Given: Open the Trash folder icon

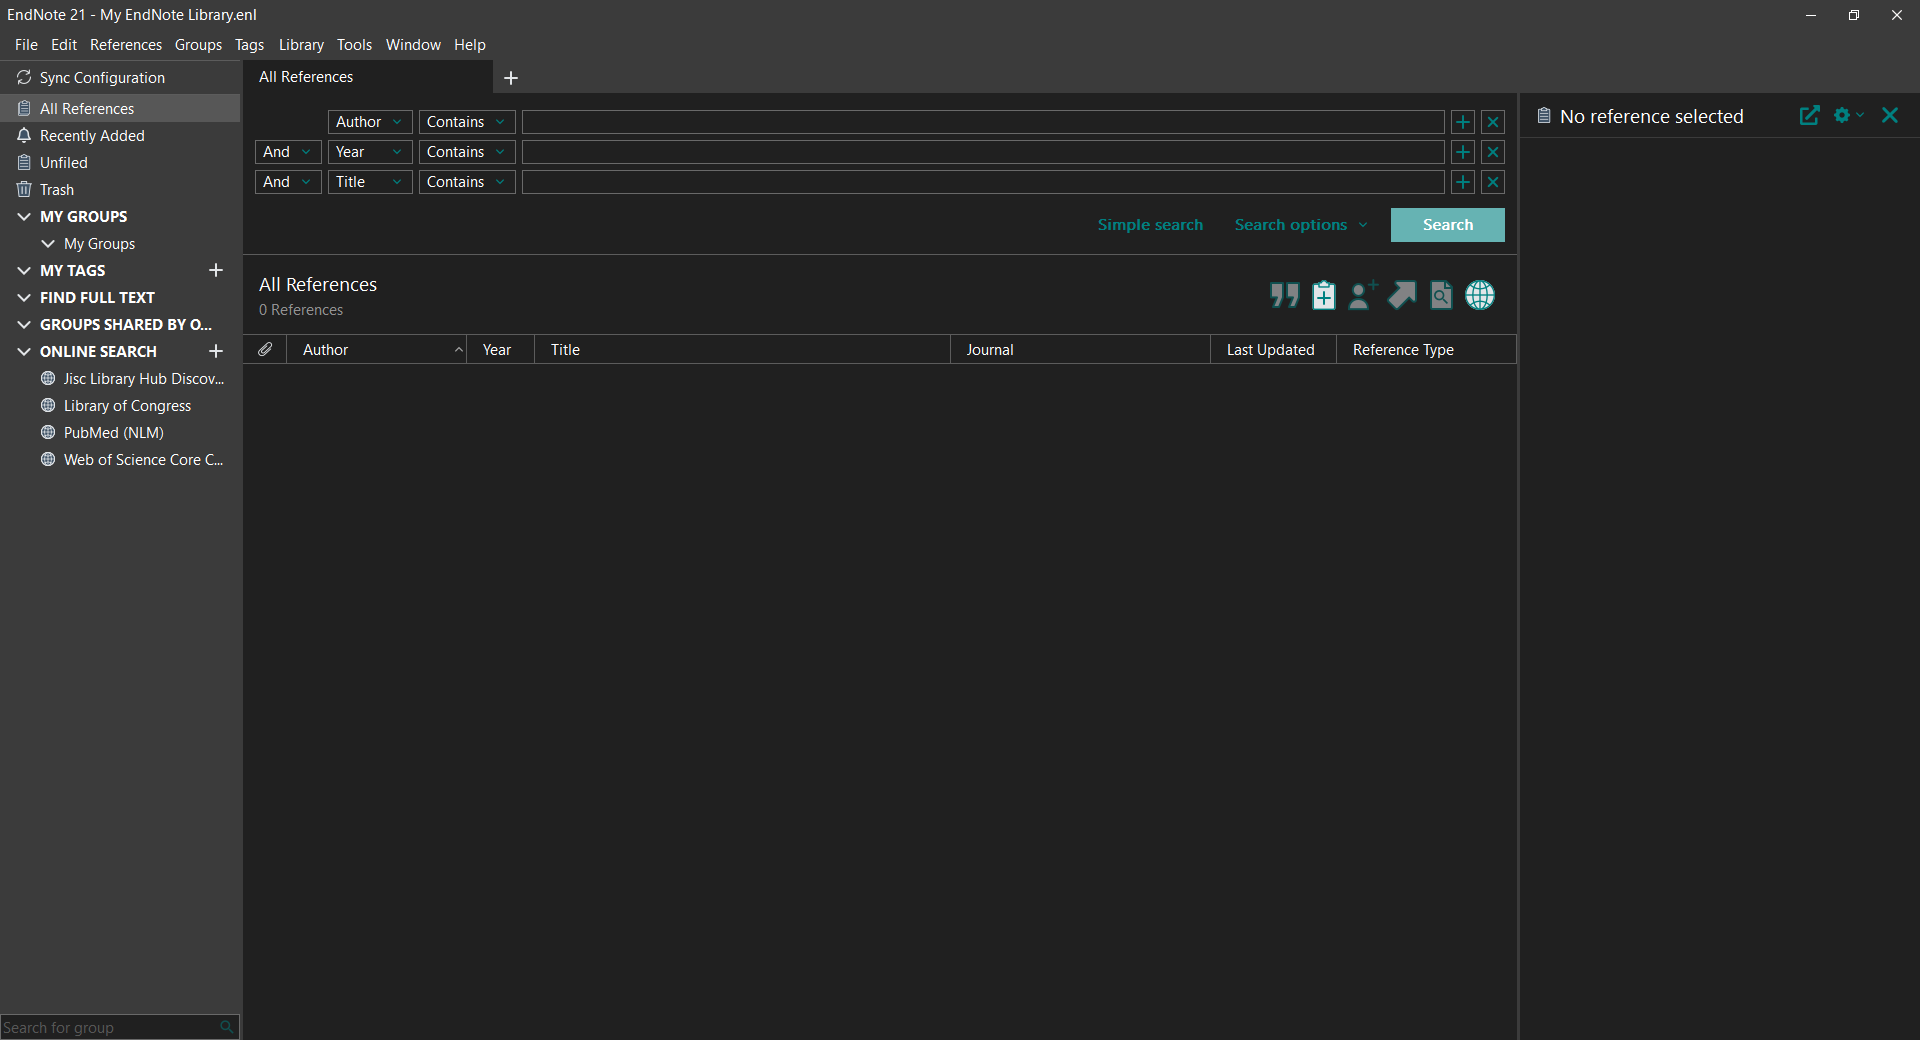Looking at the screenshot, I should click(x=24, y=189).
